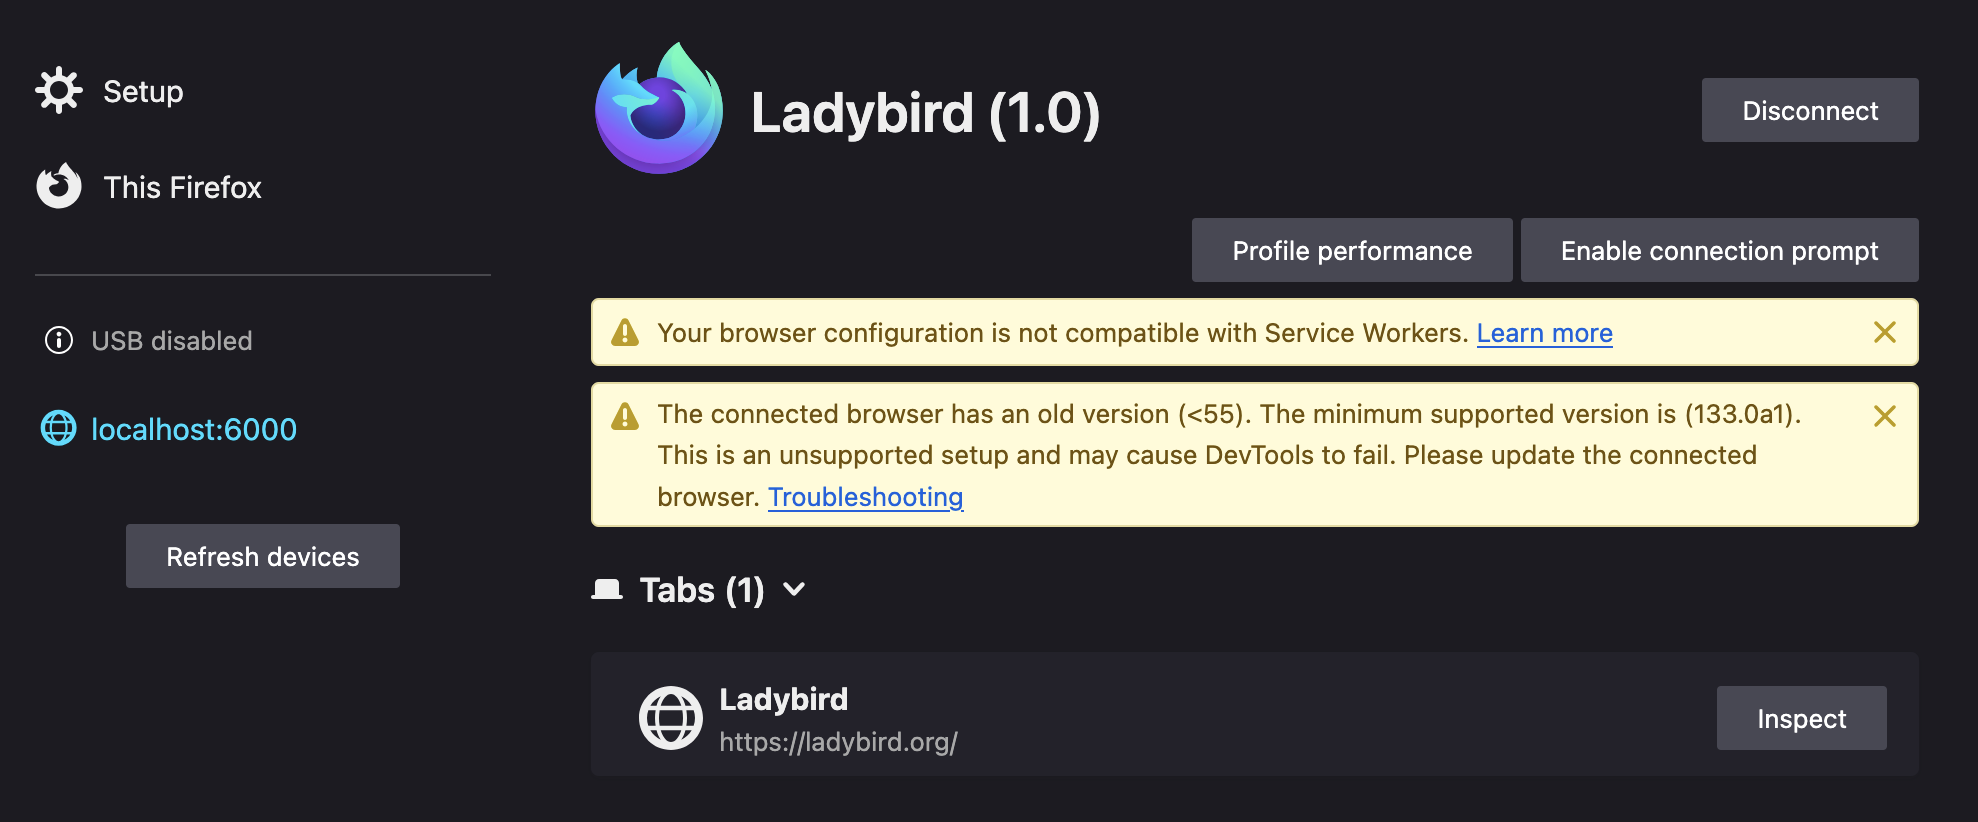Image resolution: width=1978 pixels, height=822 pixels.
Task: Click the Firefox Nightly logo beside Ladybird
Action: tap(659, 110)
